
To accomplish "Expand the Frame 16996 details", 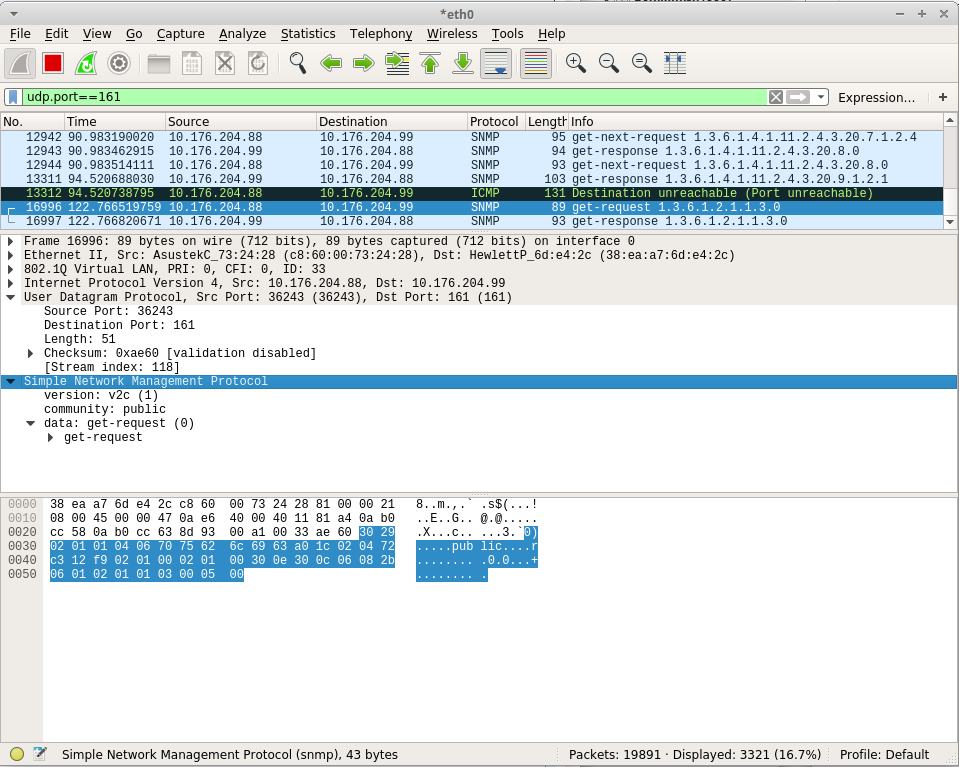I will 11,242.
